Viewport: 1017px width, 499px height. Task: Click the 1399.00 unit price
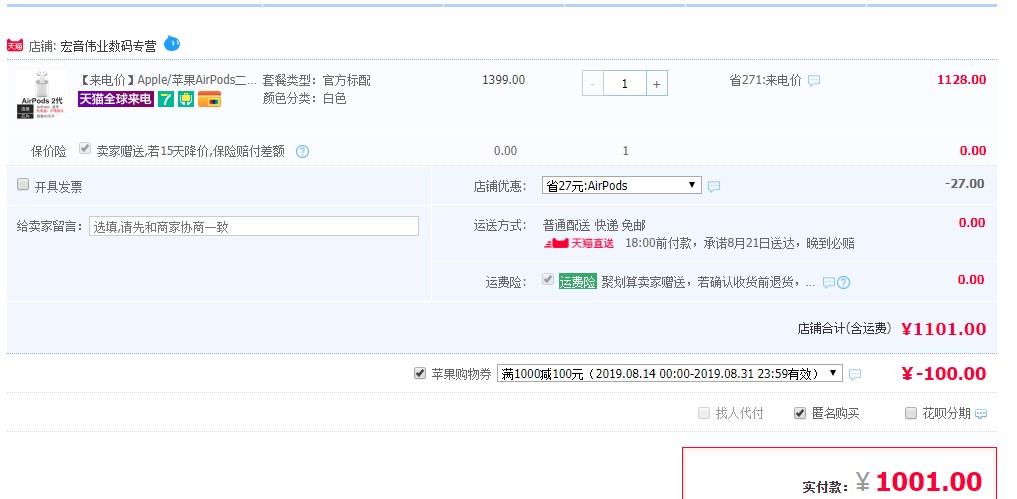503,80
